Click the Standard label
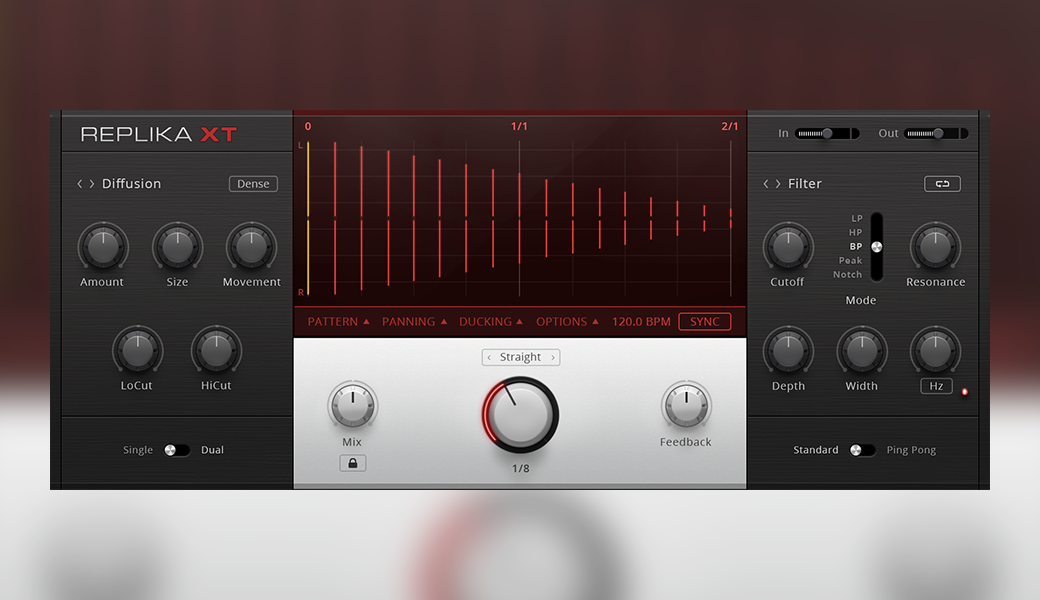This screenshot has width=1040, height=600. tap(816, 450)
